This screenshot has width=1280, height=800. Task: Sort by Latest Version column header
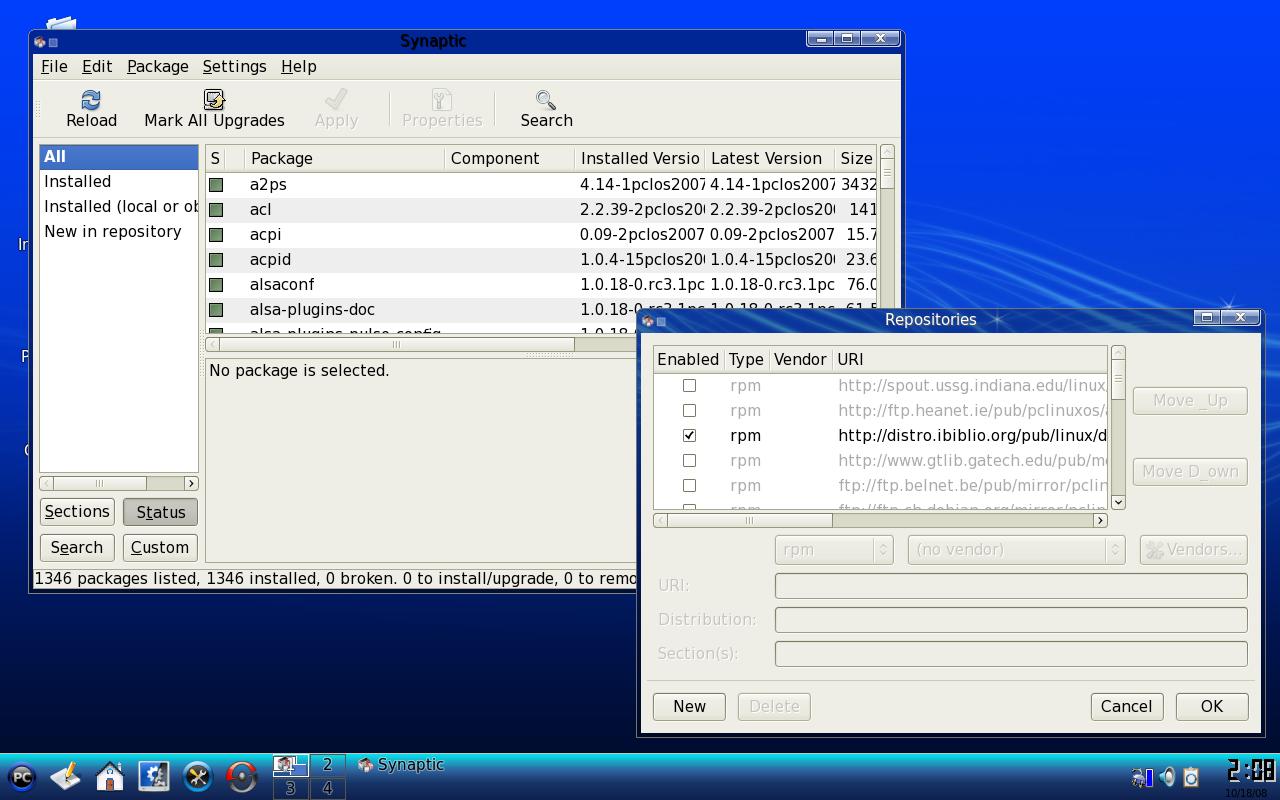769,159
